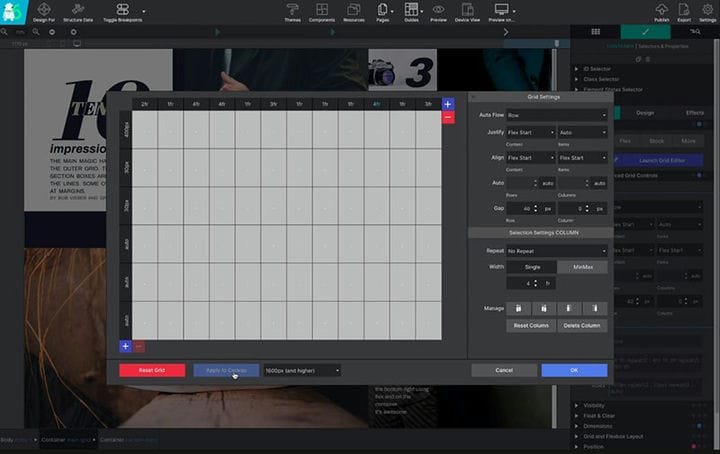Click the column width fr stepper
720x454 pixels.
535,284
